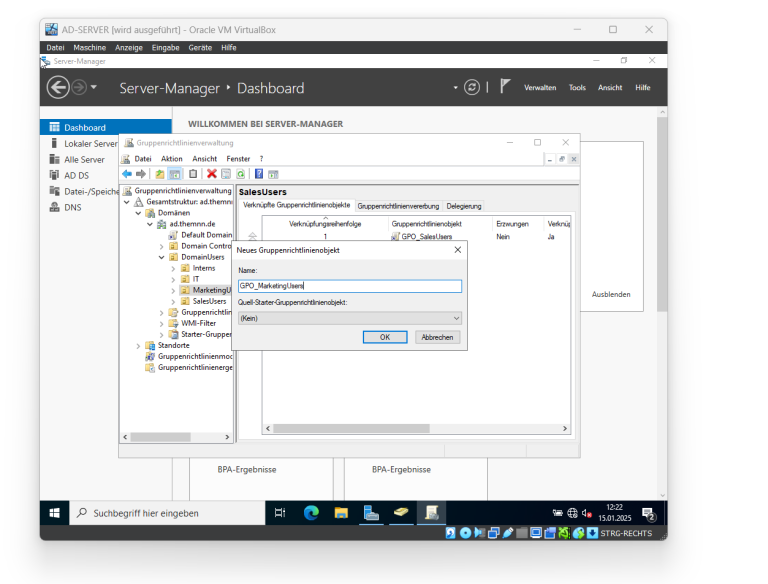Expand the Standorte node
The image size is (768, 584).
click(139, 345)
